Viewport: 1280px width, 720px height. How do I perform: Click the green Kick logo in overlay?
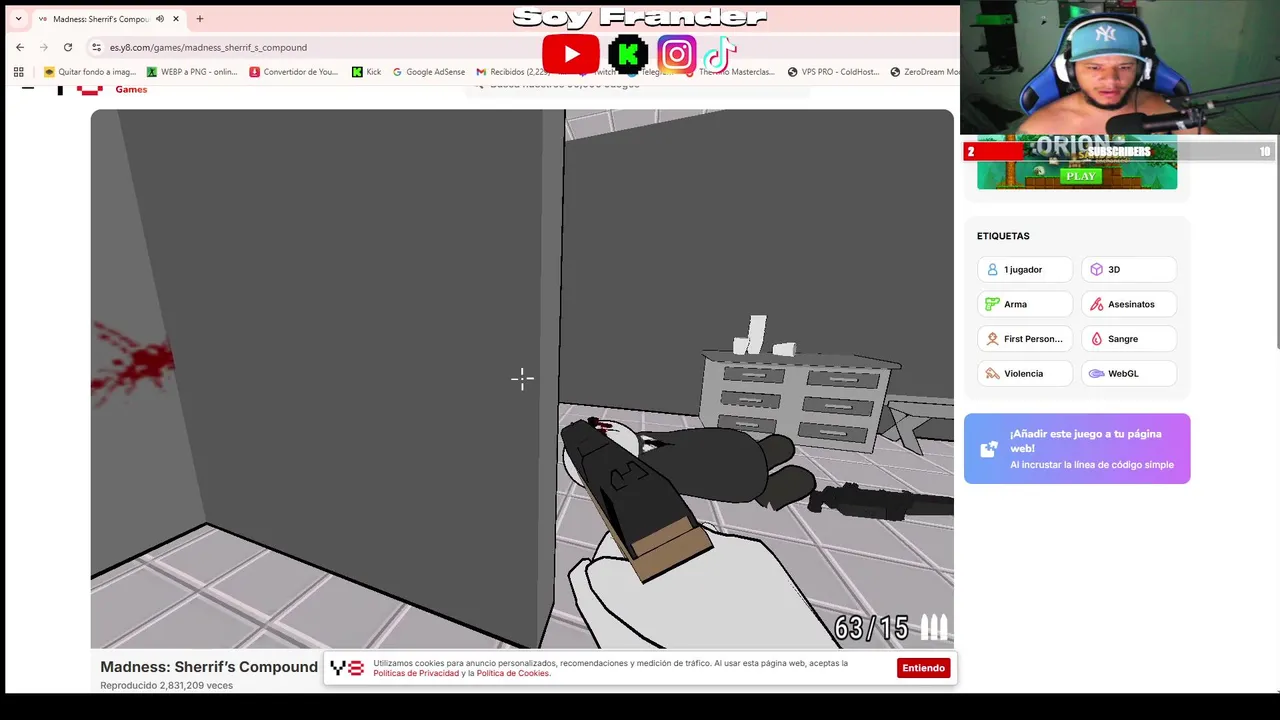pos(628,54)
